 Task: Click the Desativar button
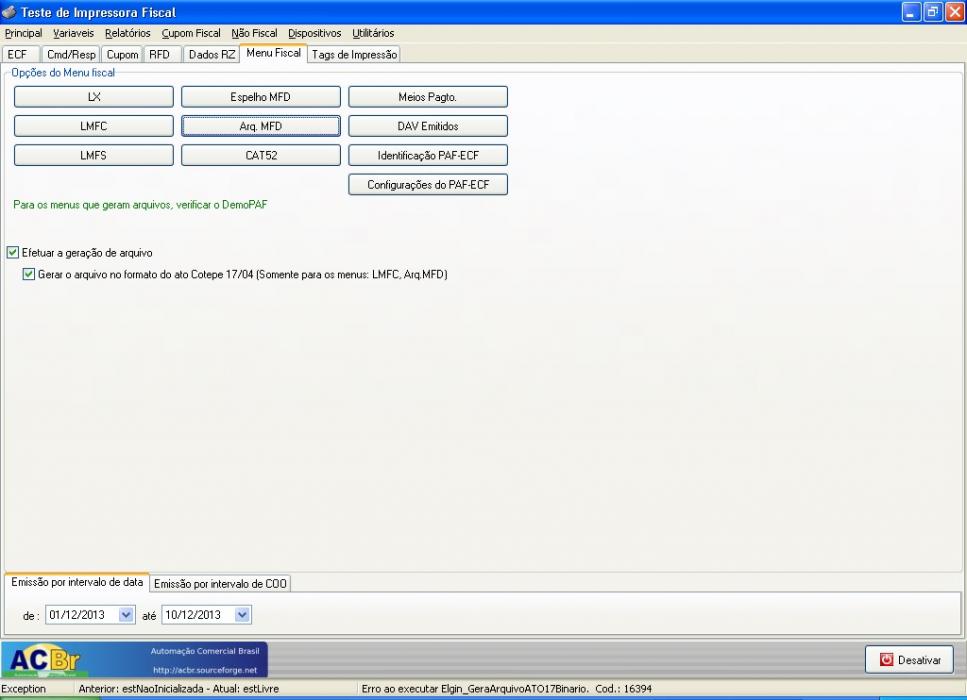coord(910,660)
